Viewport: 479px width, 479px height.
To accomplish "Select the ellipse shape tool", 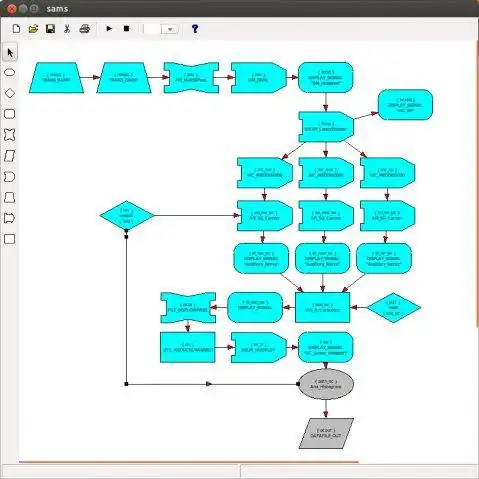I will coord(10,73).
